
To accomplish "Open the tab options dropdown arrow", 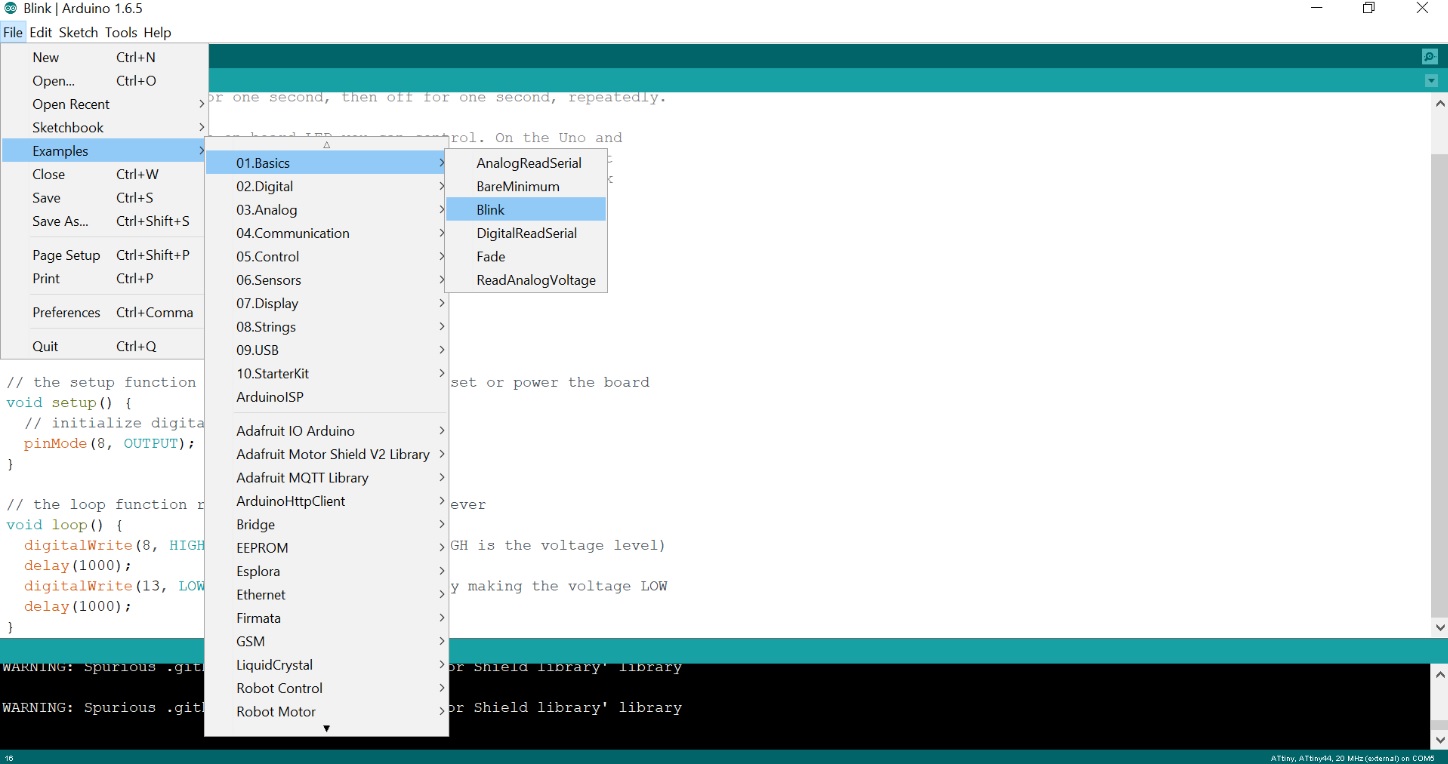I will (x=1431, y=81).
